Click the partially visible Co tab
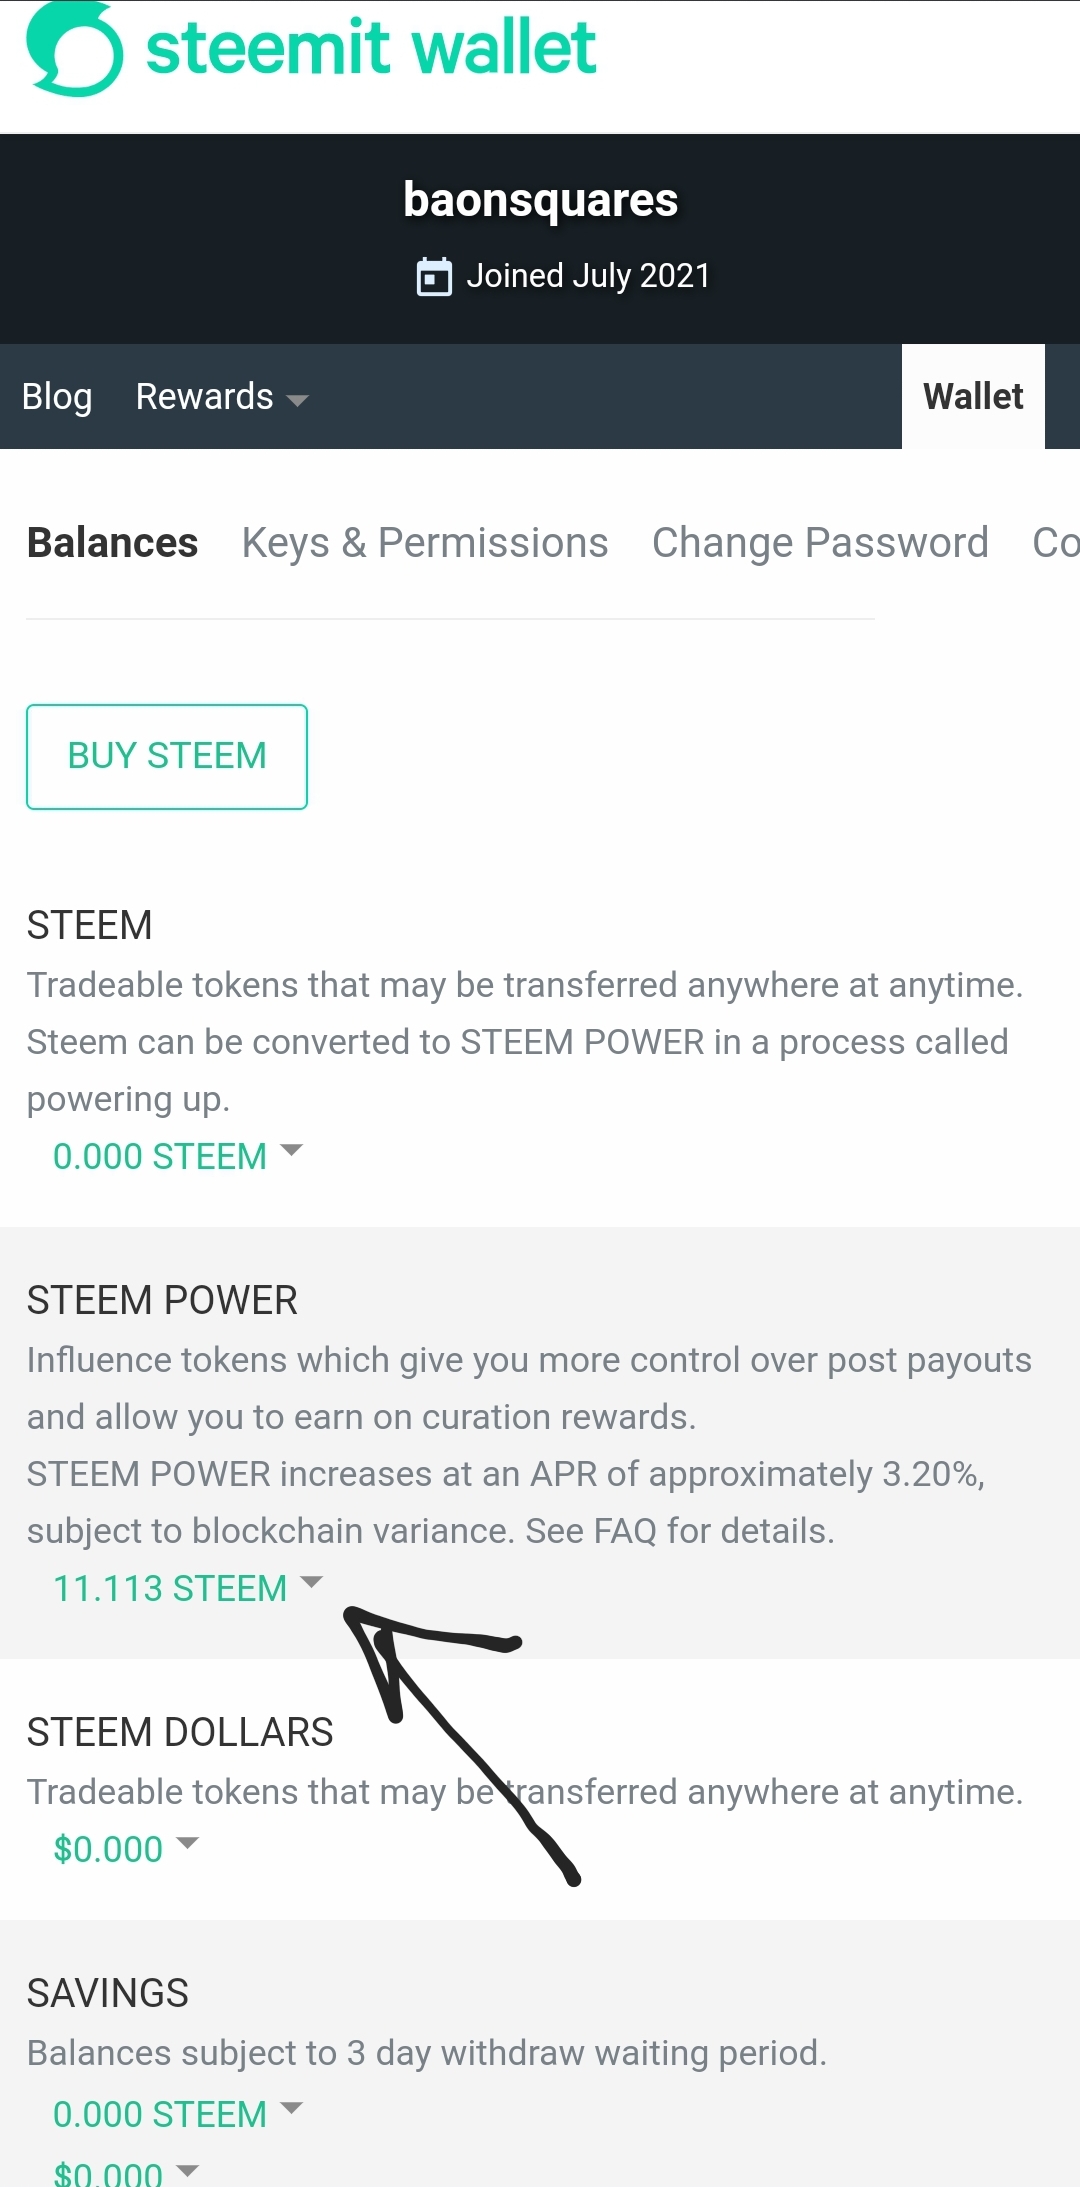 (x=1055, y=543)
